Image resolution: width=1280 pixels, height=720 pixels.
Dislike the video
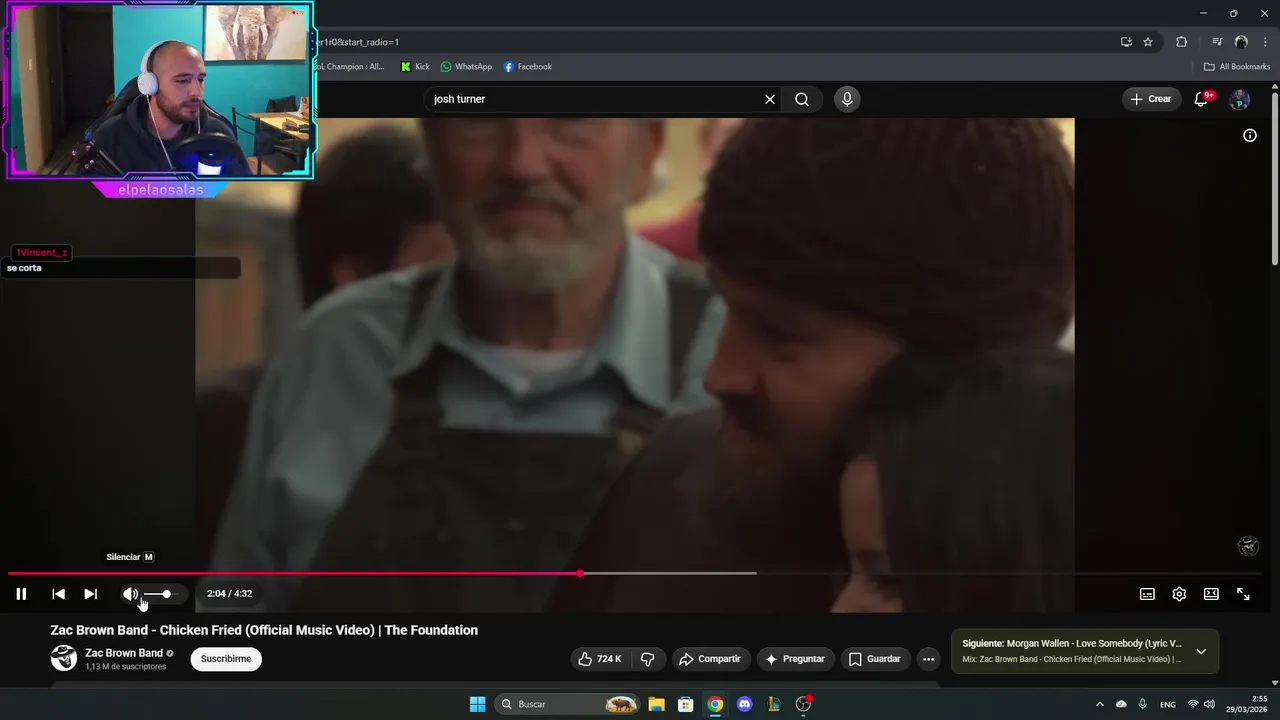coord(647,659)
